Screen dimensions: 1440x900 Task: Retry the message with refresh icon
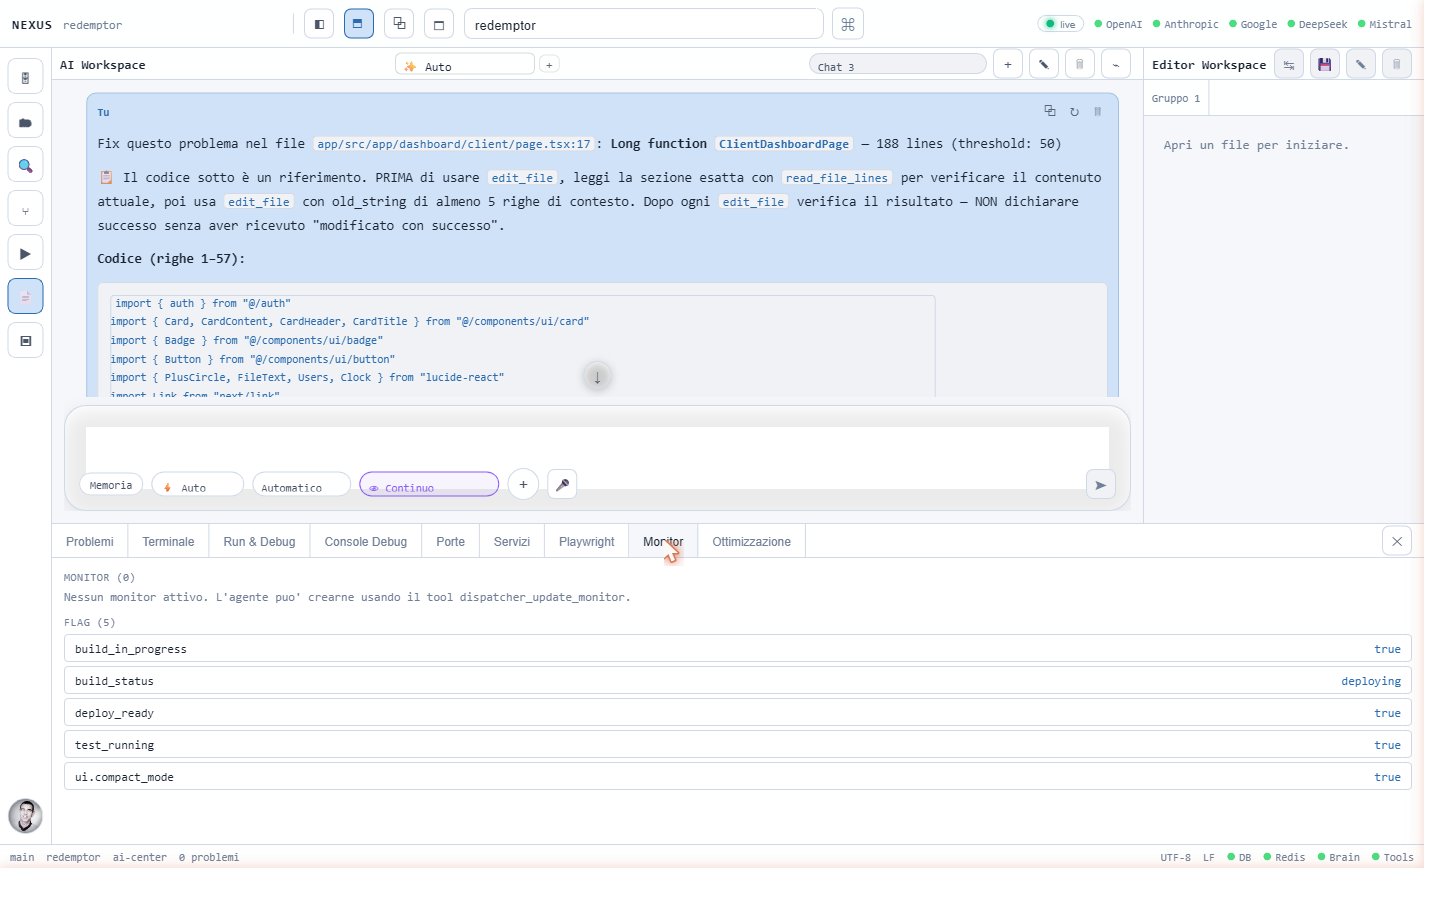(x=1074, y=112)
